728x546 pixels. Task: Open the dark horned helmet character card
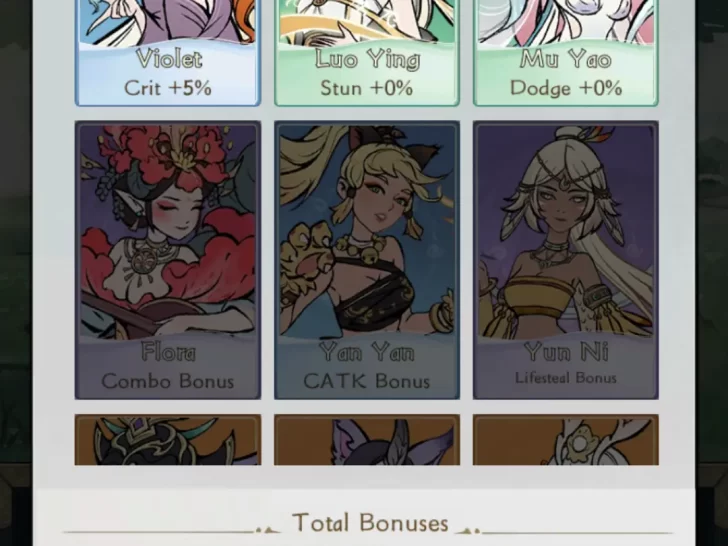168,440
